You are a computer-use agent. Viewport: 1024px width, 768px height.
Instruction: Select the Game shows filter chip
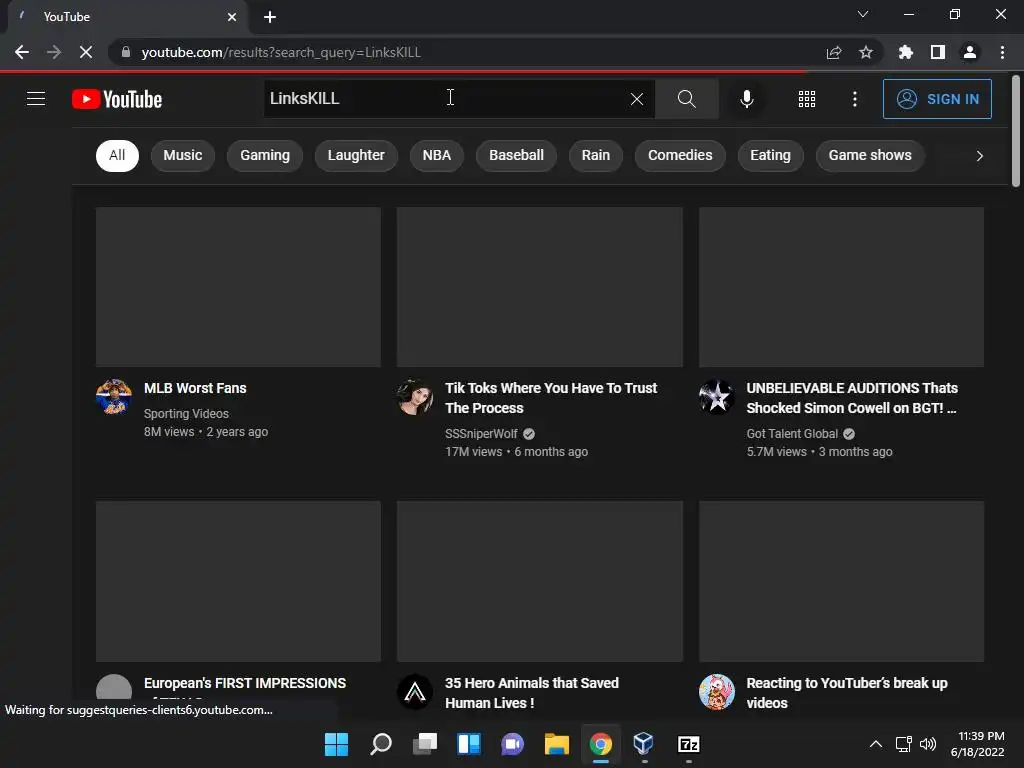pos(870,155)
